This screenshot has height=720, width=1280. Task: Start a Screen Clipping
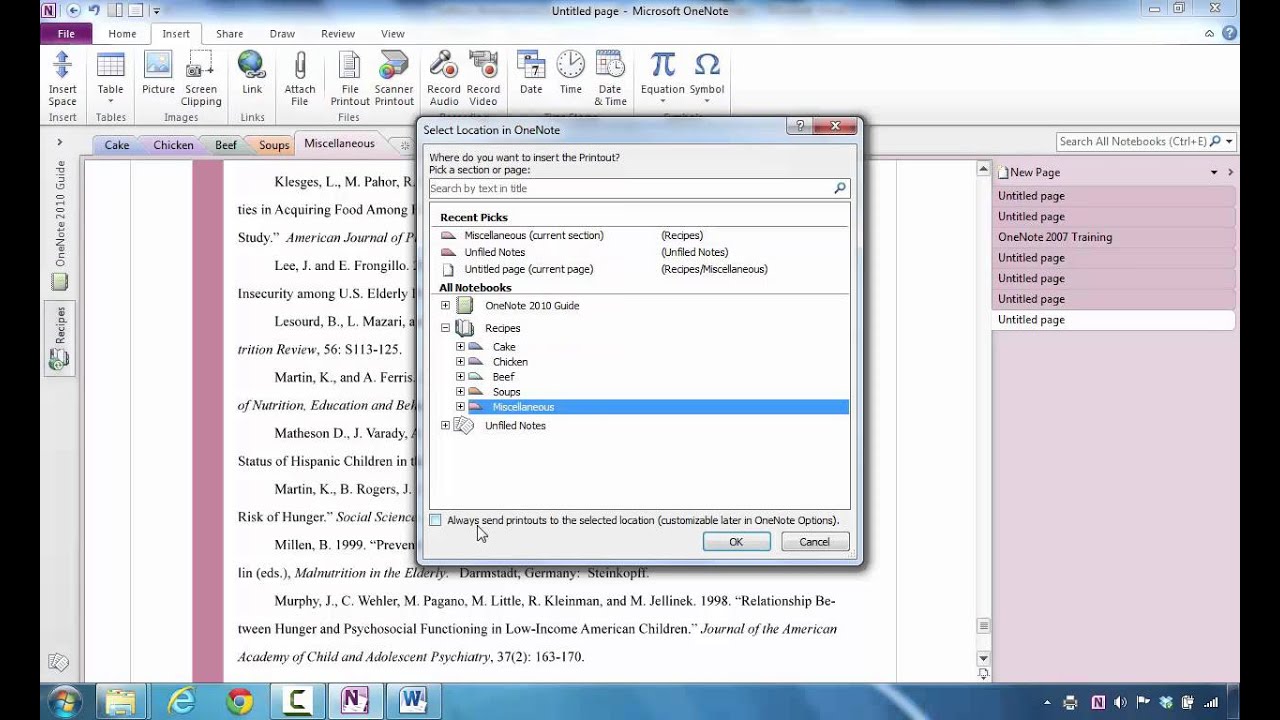tap(201, 66)
